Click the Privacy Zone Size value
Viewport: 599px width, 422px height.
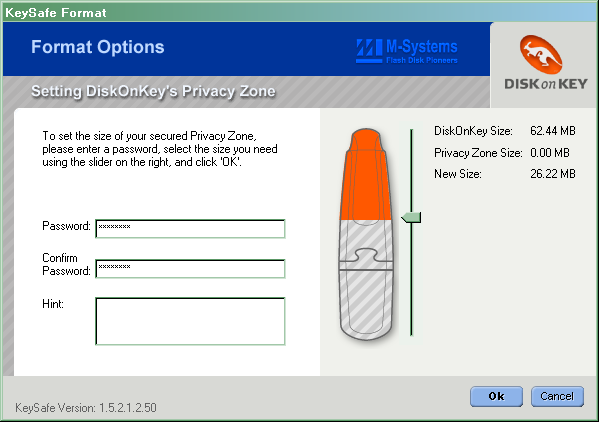pyautogui.click(x=550, y=153)
